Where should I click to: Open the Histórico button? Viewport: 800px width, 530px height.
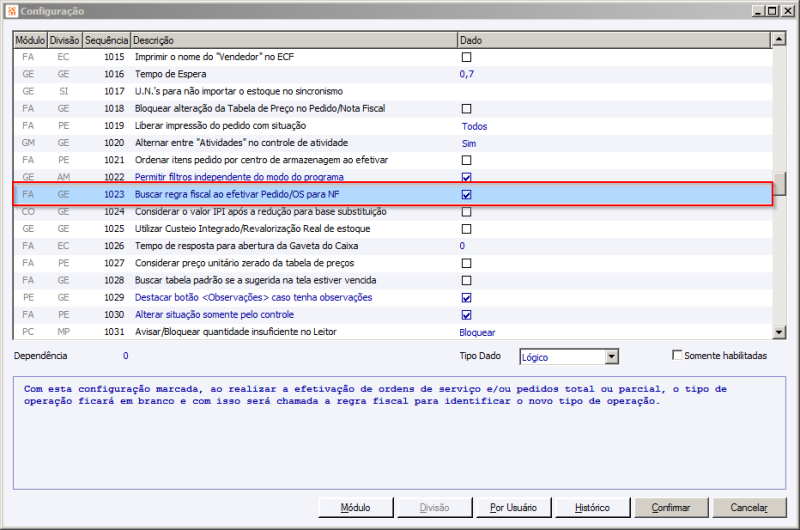click(x=592, y=508)
